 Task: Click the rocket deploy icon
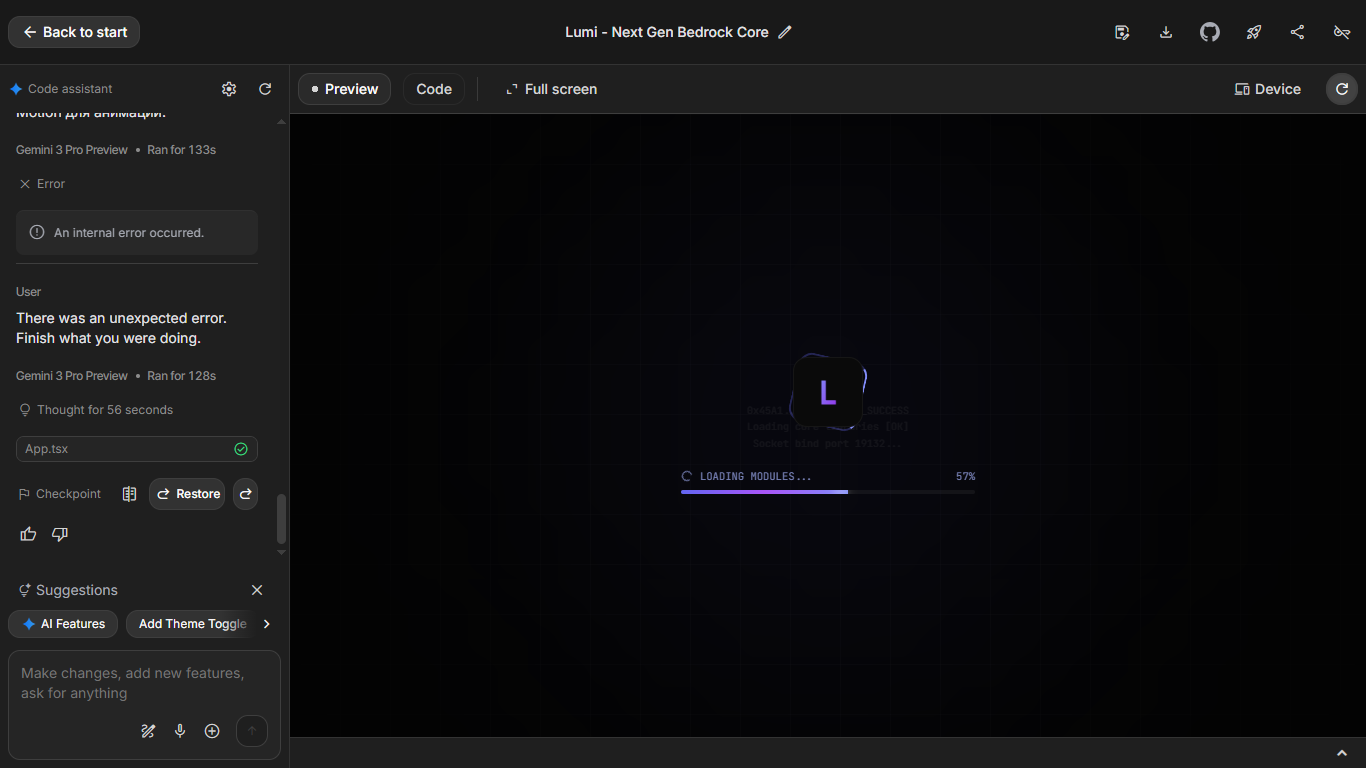(x=1254, y=32)
